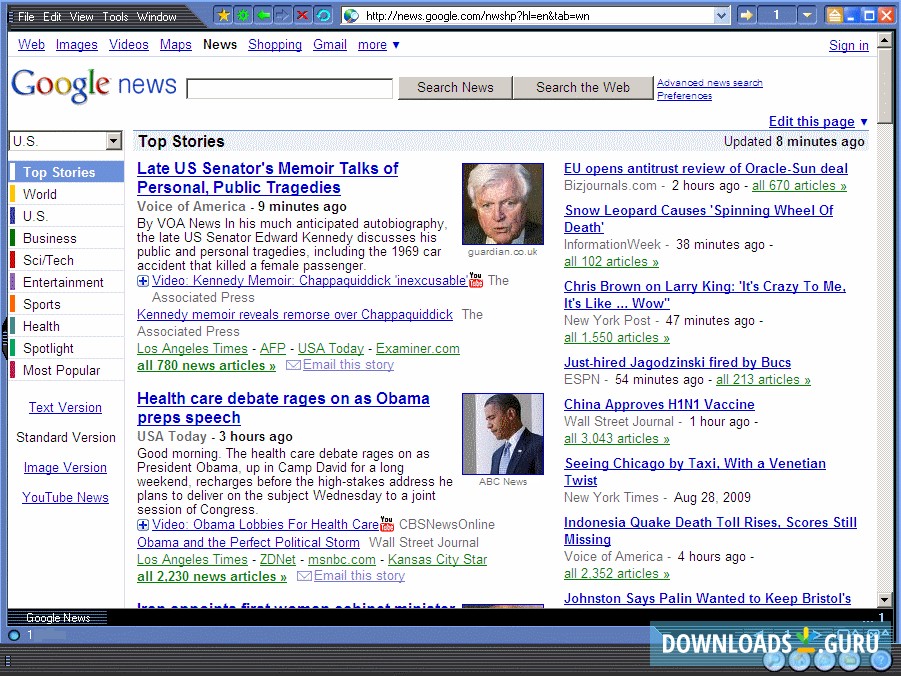Viewport: 901px width, 676px height.
Task: Stop loading with the red X icon
Action: tap(303, 16)
